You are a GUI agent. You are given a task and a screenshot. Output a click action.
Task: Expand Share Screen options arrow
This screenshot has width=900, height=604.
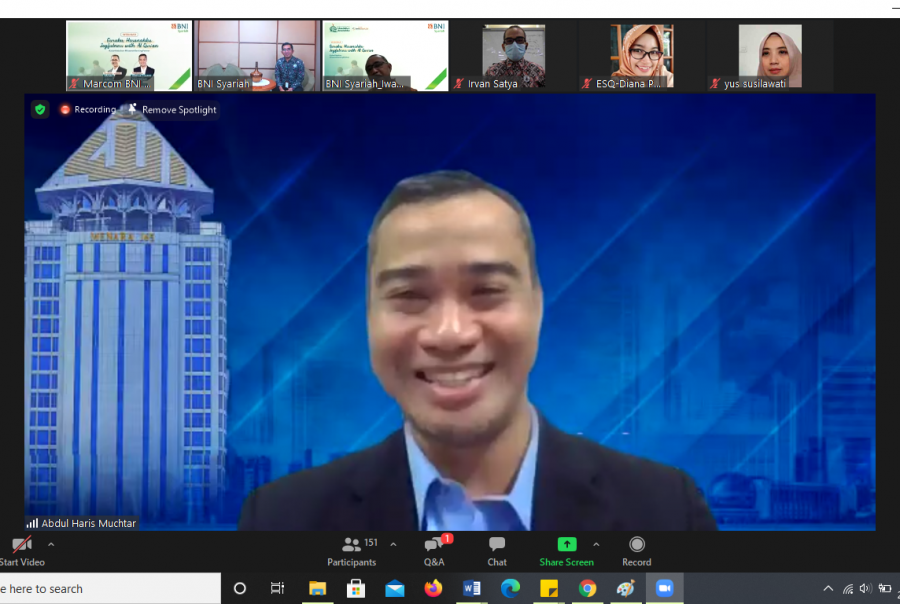click(x=596, y=545)
